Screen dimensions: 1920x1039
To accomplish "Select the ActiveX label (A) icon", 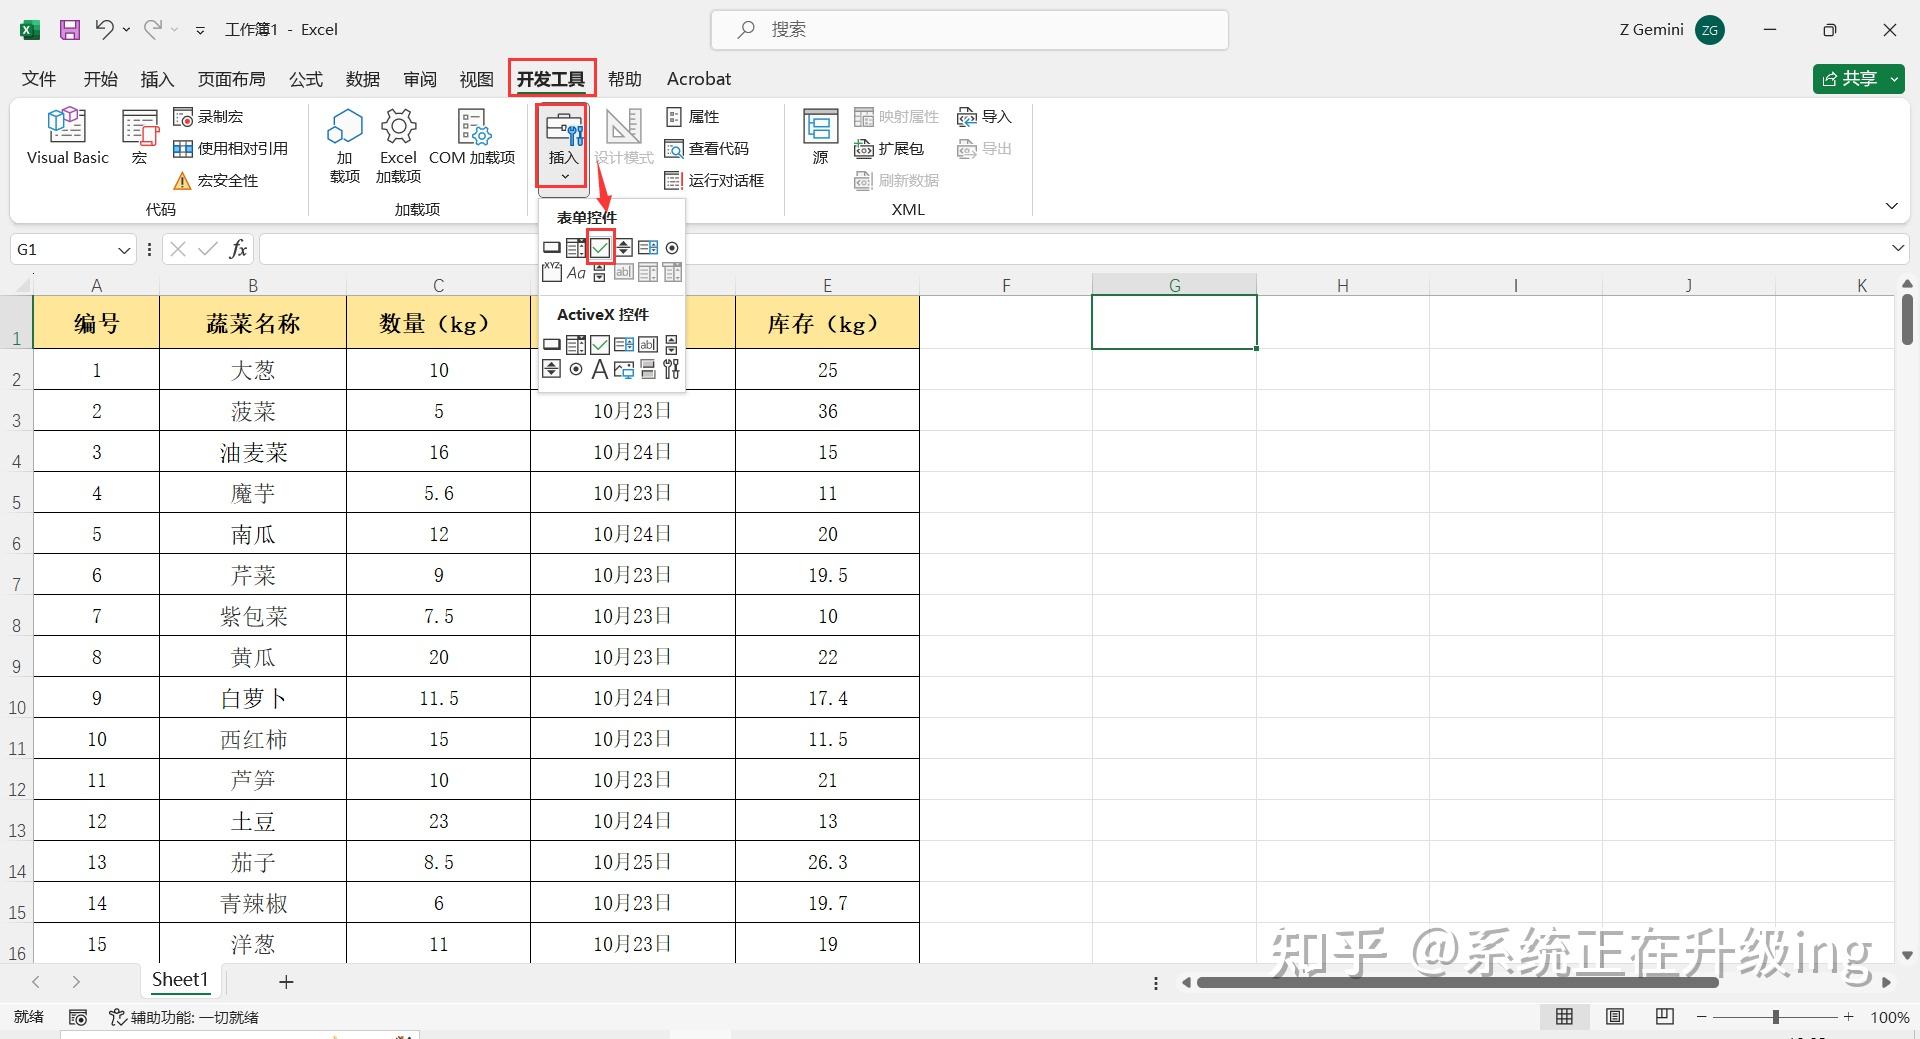I will tap(600, 370).
